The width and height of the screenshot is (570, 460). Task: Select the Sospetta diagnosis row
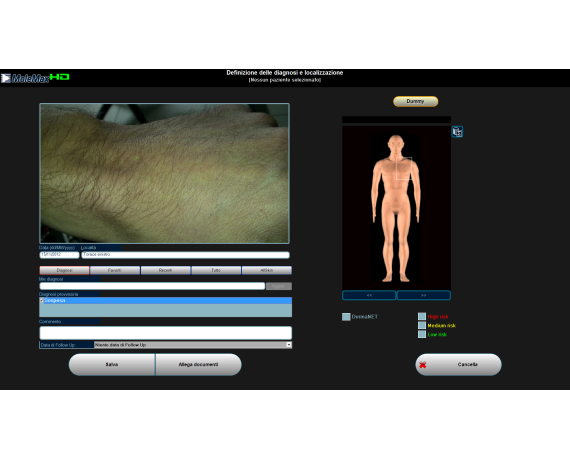coord(165,300)
